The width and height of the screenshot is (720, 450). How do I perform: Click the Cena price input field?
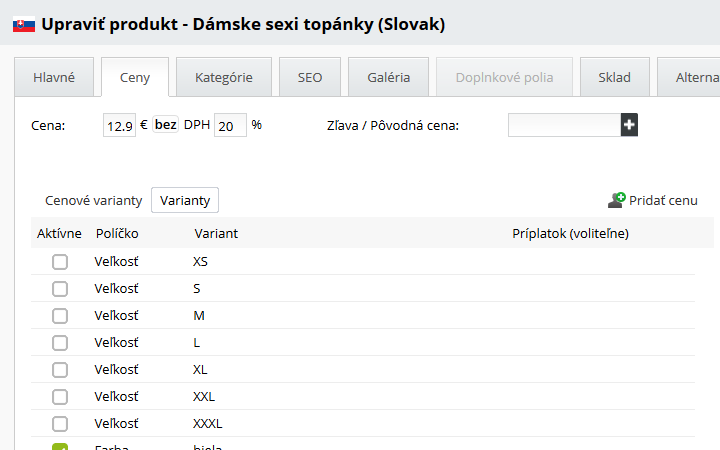(x=119, y=126)
